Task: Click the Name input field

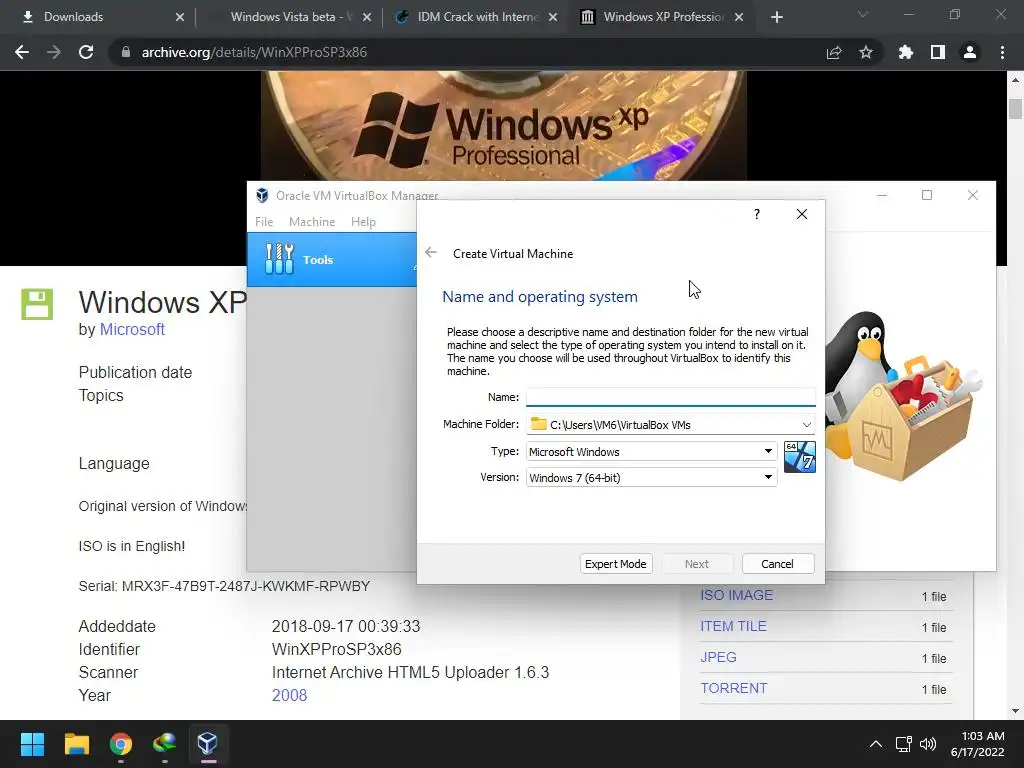Action: click(x=671, y=397)
